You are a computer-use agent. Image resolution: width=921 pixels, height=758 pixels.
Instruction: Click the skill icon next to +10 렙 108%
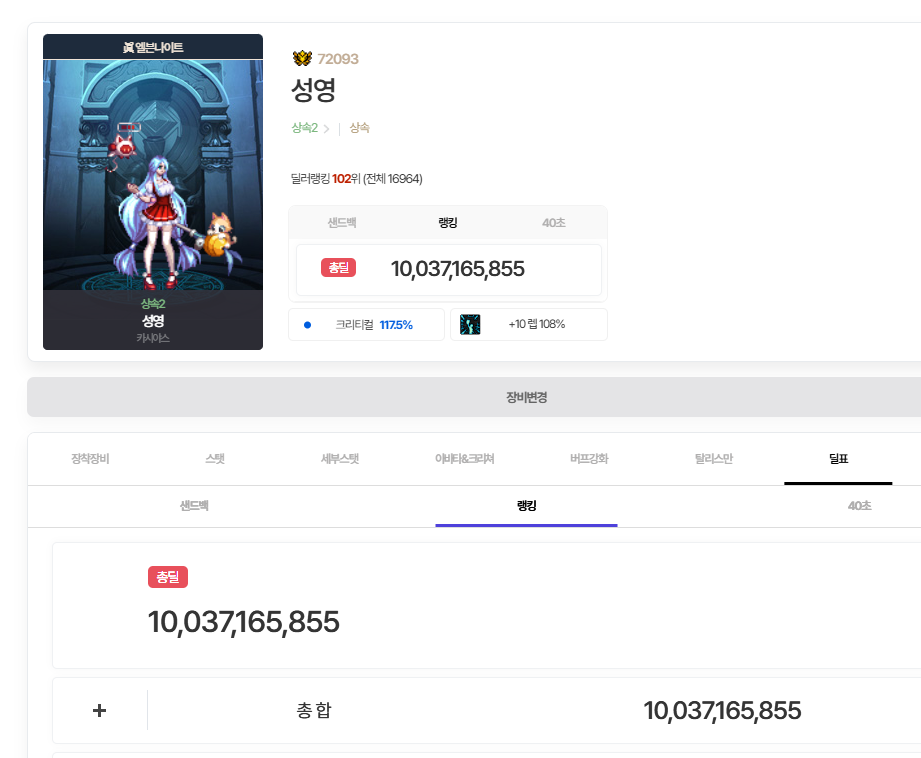tap(470, 324)
